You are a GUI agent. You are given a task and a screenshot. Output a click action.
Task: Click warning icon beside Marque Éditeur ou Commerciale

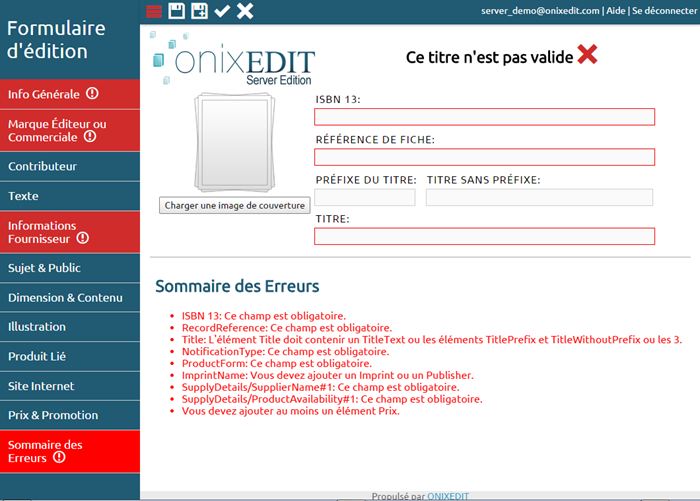90,136
